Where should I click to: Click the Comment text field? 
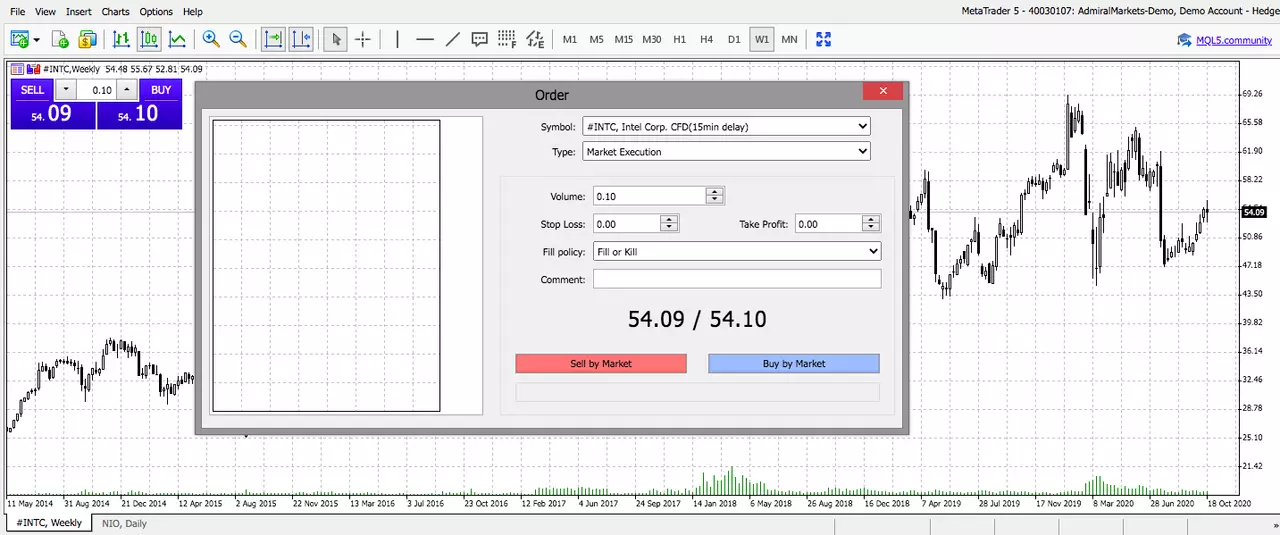coord(737,279)
